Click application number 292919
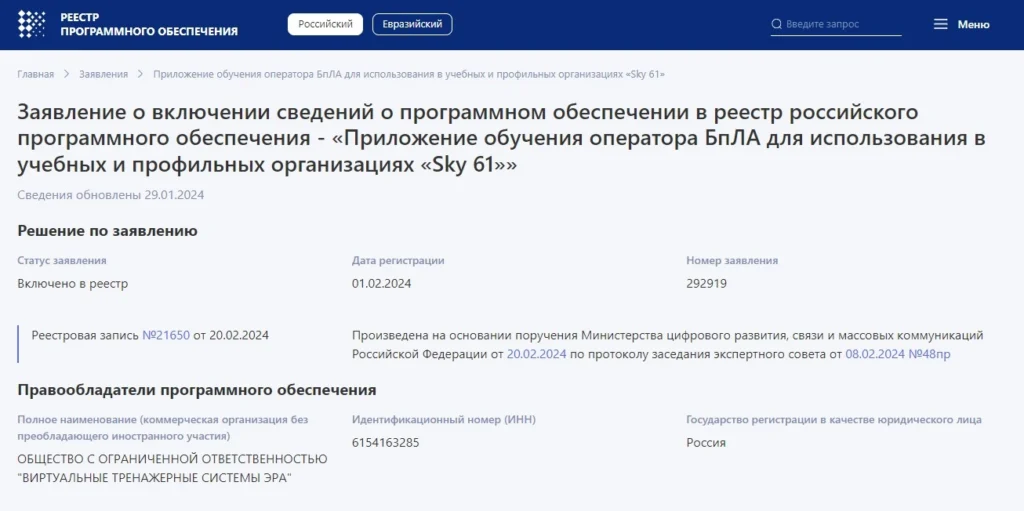Screen dimensions: 1024x511 (x=706, y=283)
